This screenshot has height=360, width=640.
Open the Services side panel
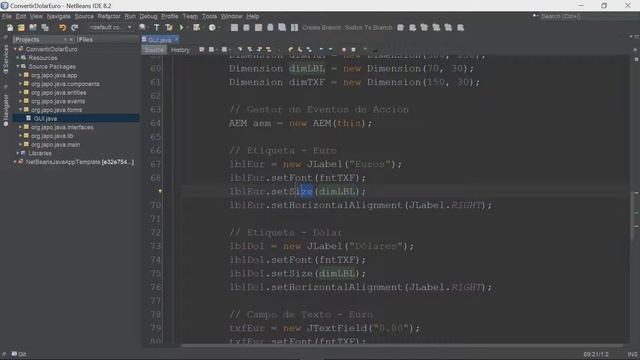(5, 59)
